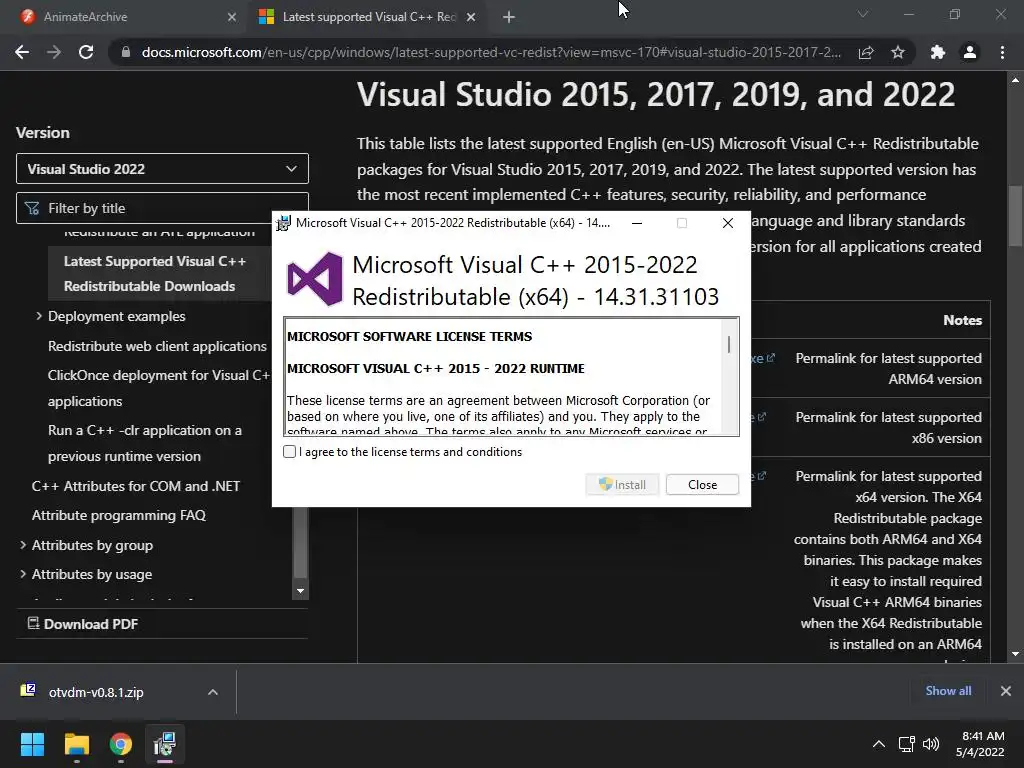Bookmark the page with the star icon
1024x768 pixels.
pyautogui.click(x=898, y=52)
